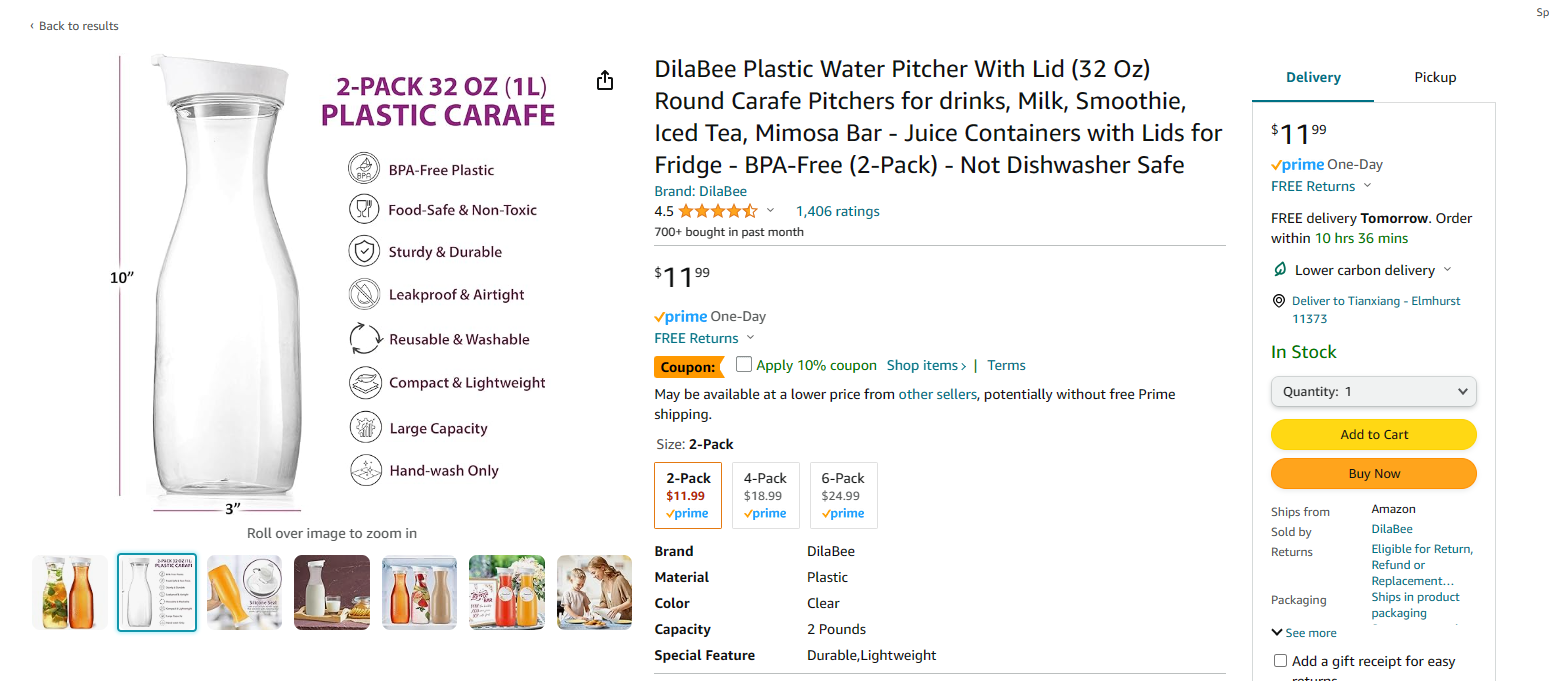Expand the See more details section
1549x681 pixels.
1304,633
